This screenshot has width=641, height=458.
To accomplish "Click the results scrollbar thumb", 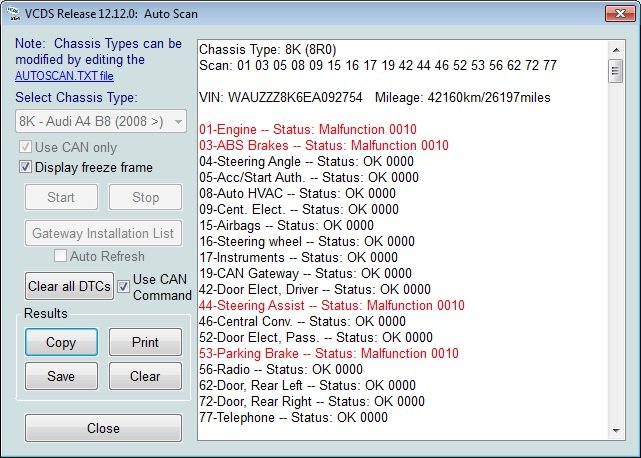I will (616, 71).
